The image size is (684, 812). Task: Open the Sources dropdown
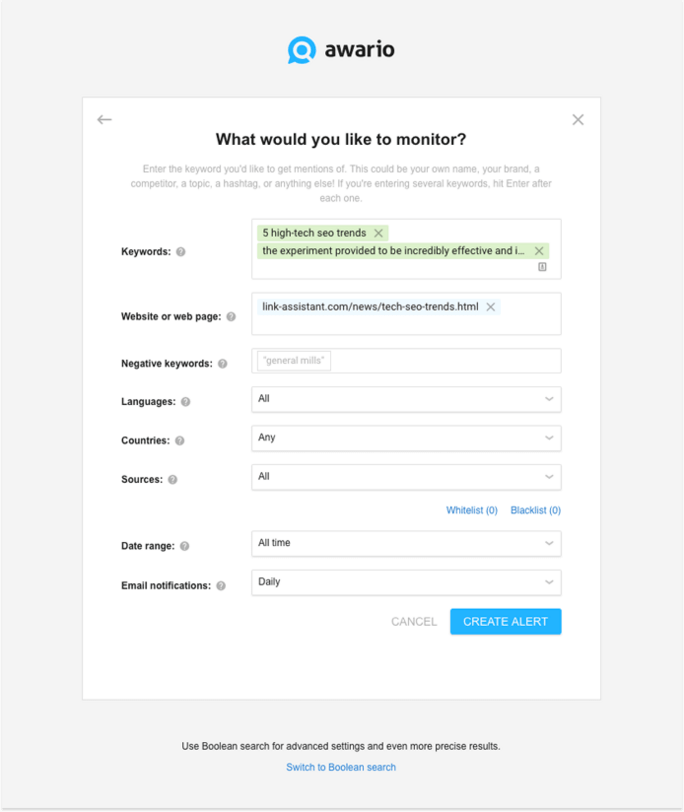click(x=405, y=477)
